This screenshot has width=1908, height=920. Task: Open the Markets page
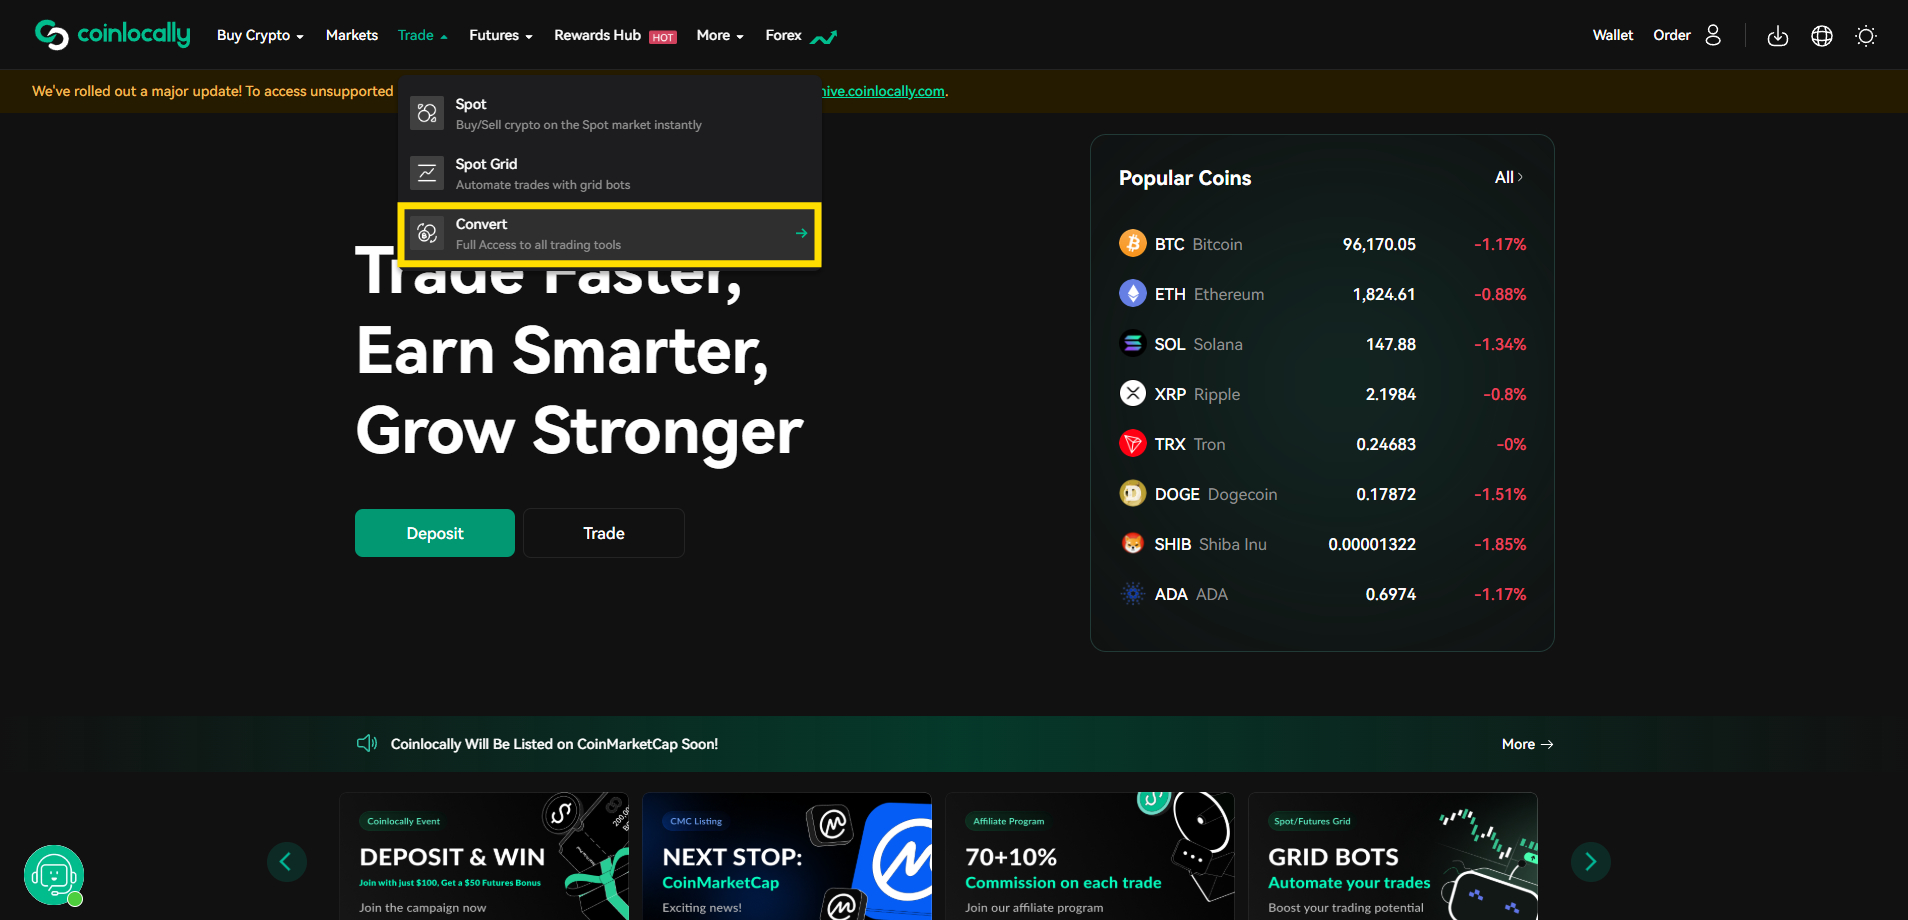point(352,35)
